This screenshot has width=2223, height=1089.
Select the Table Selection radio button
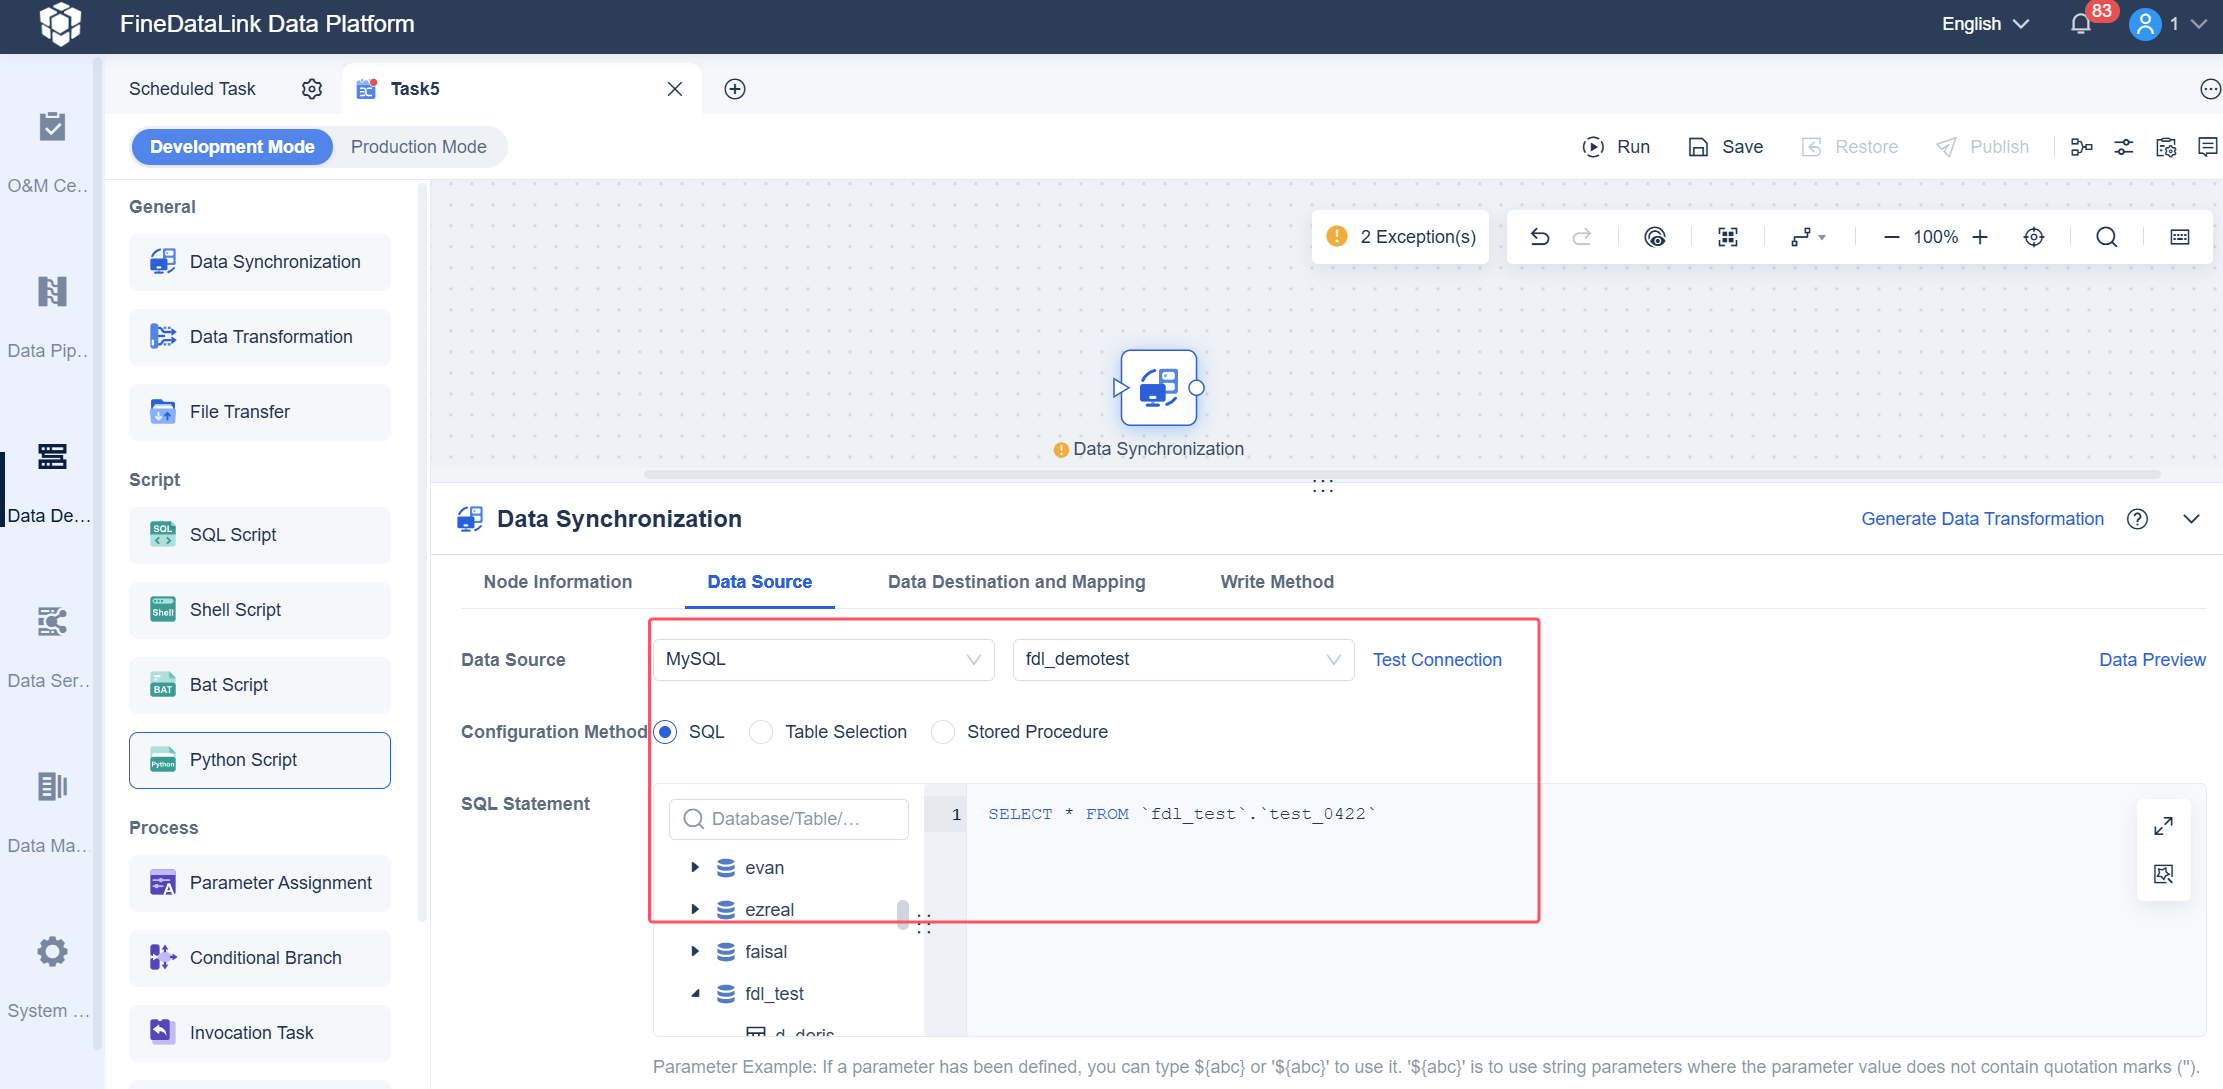tap(761, 732)
